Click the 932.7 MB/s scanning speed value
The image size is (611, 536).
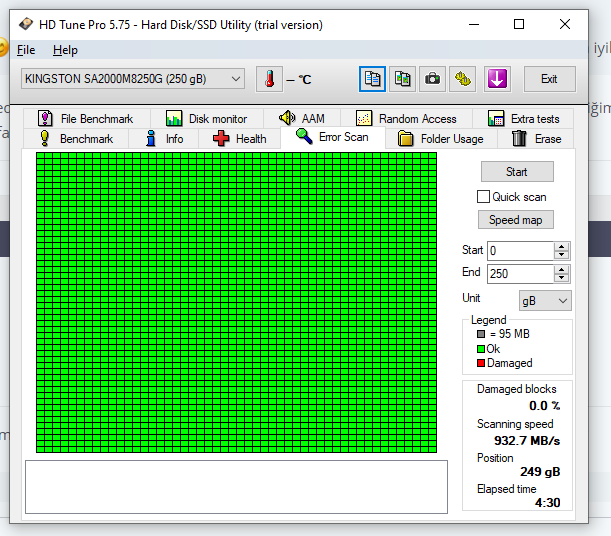tap(527, 441)
